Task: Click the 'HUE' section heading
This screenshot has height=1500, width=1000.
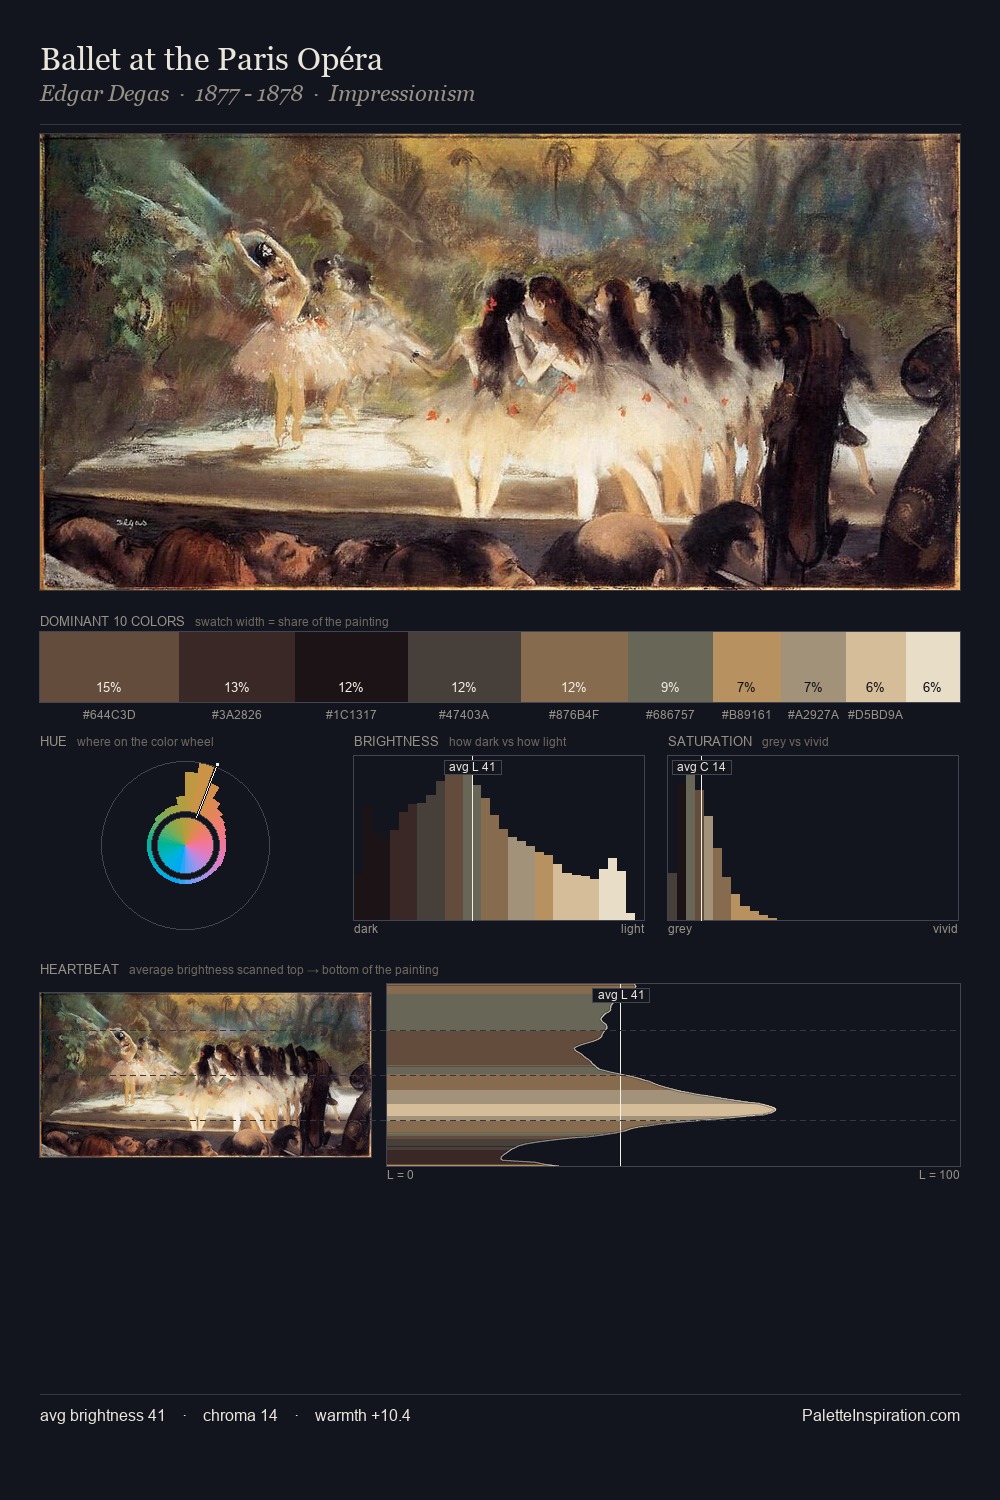Action: click(x=53, y=741)
